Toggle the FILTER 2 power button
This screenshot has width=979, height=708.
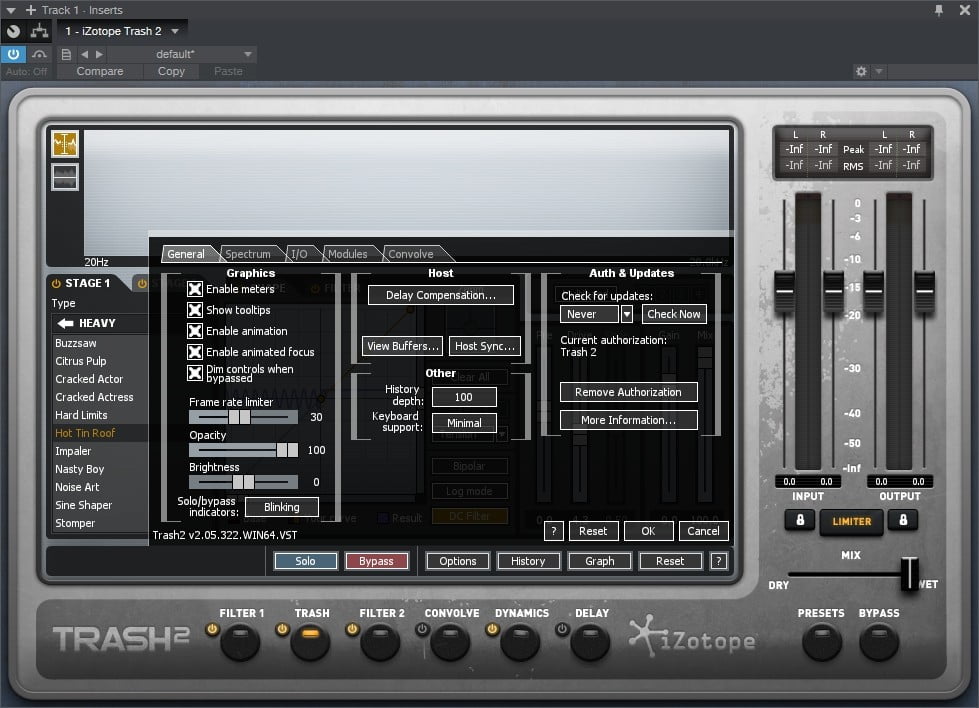click(x=352, y=629)
